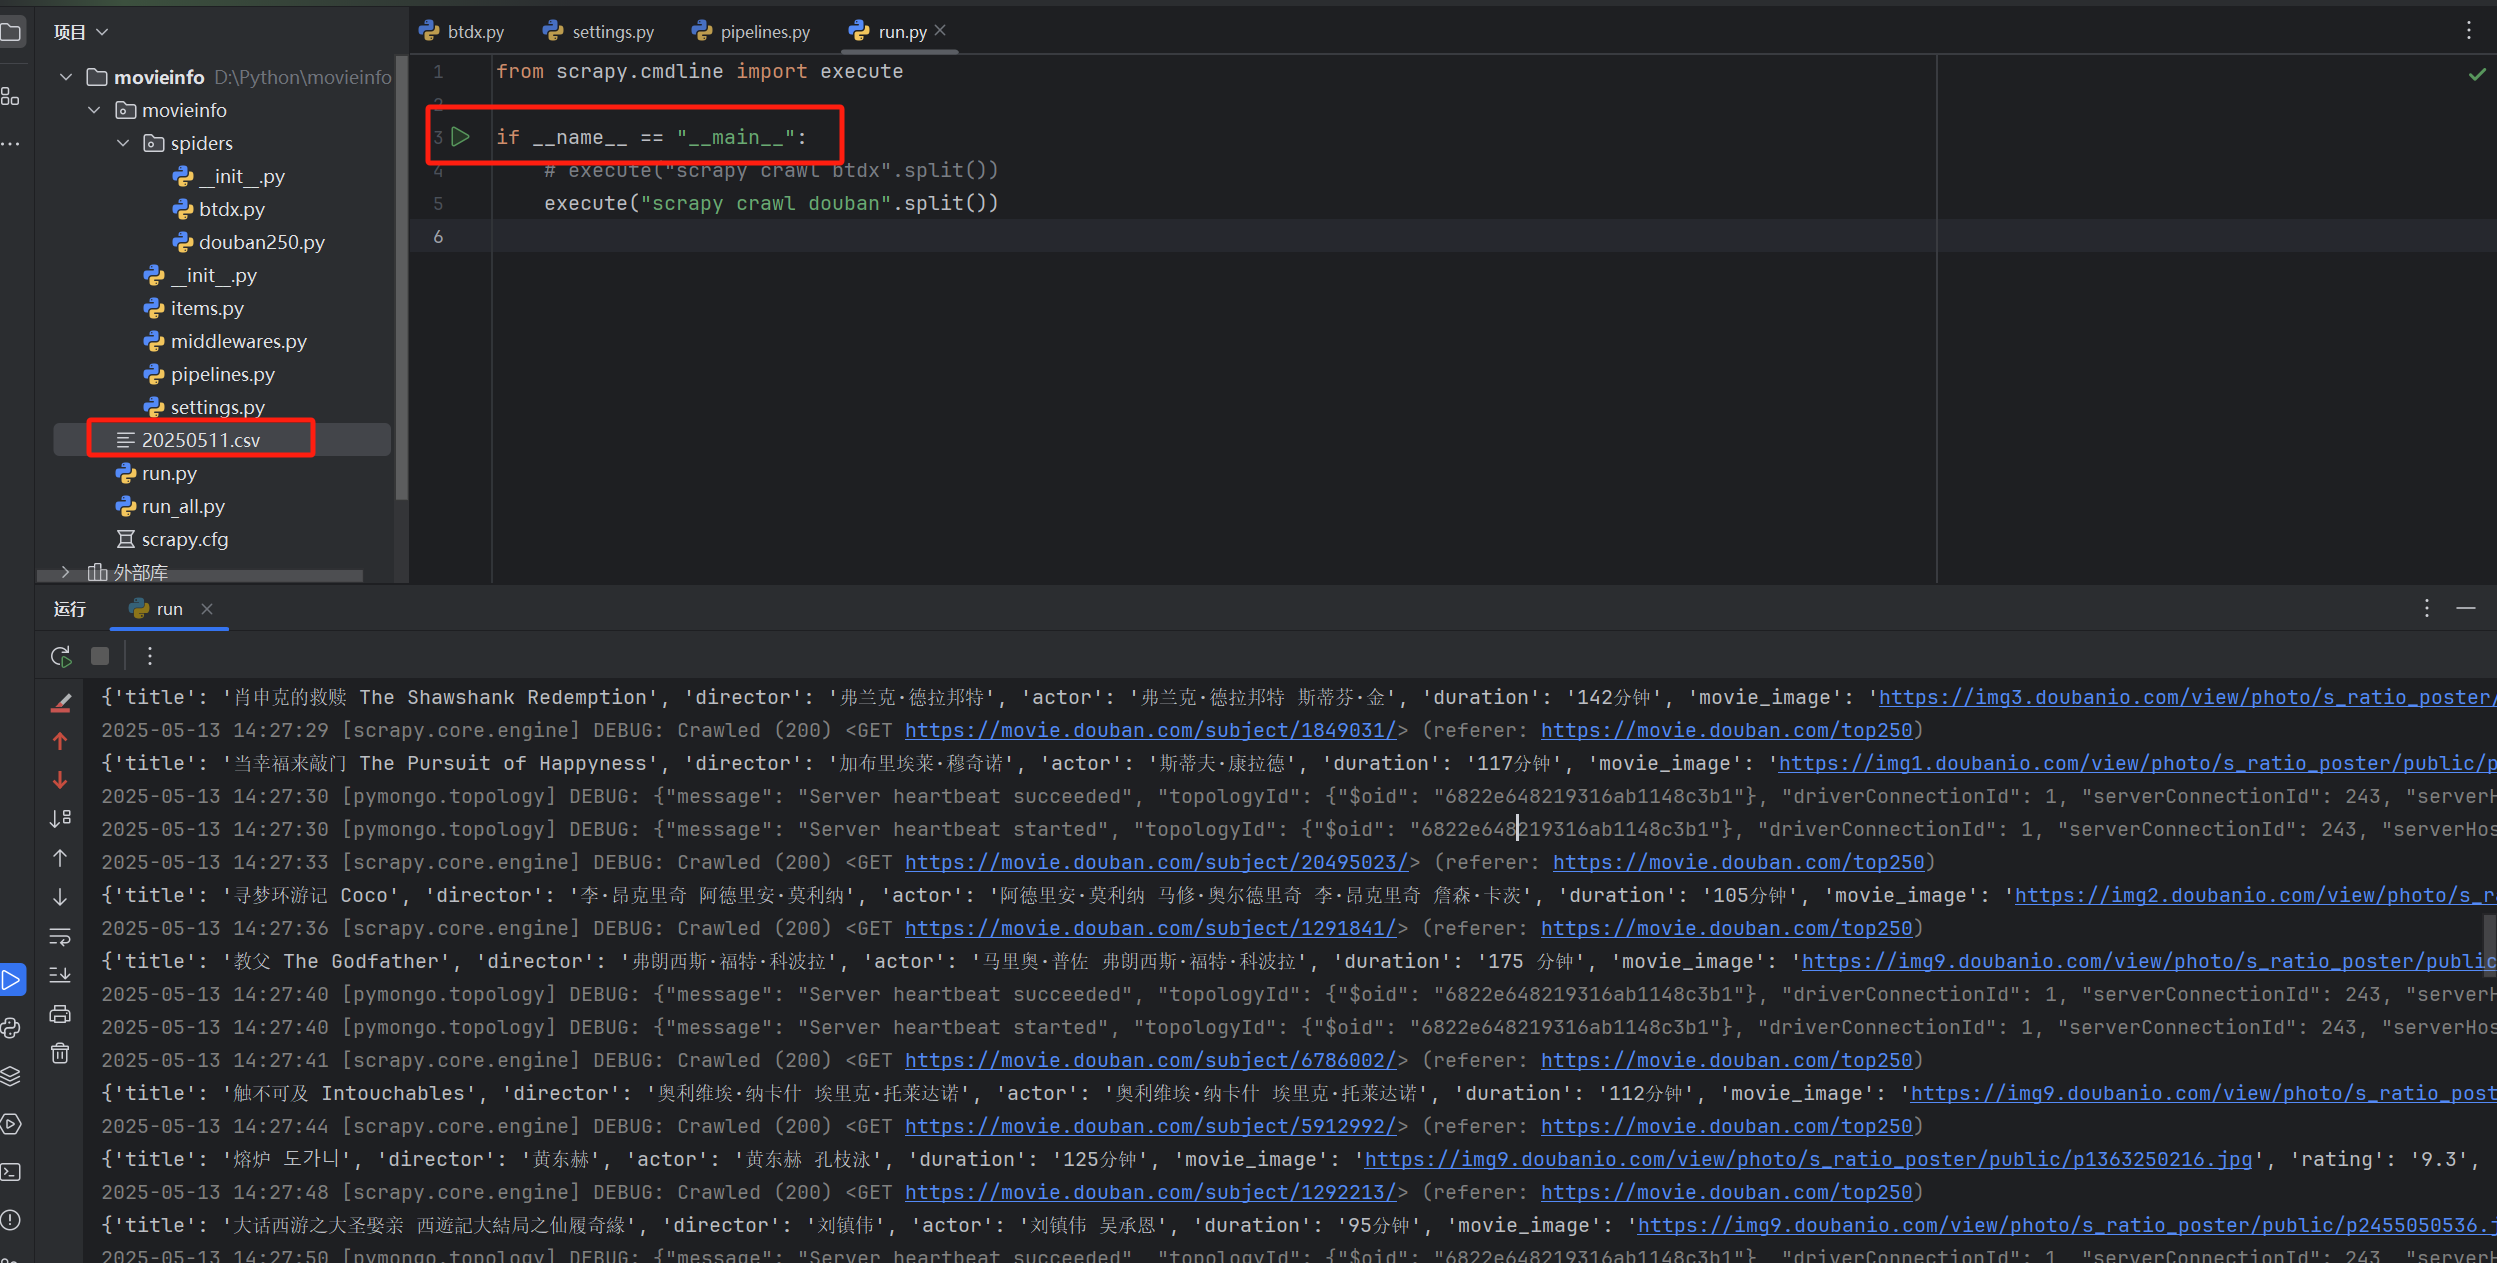
Task: Collapse the spiders folder
Action: pyautogui.click(x=123, y=143)
